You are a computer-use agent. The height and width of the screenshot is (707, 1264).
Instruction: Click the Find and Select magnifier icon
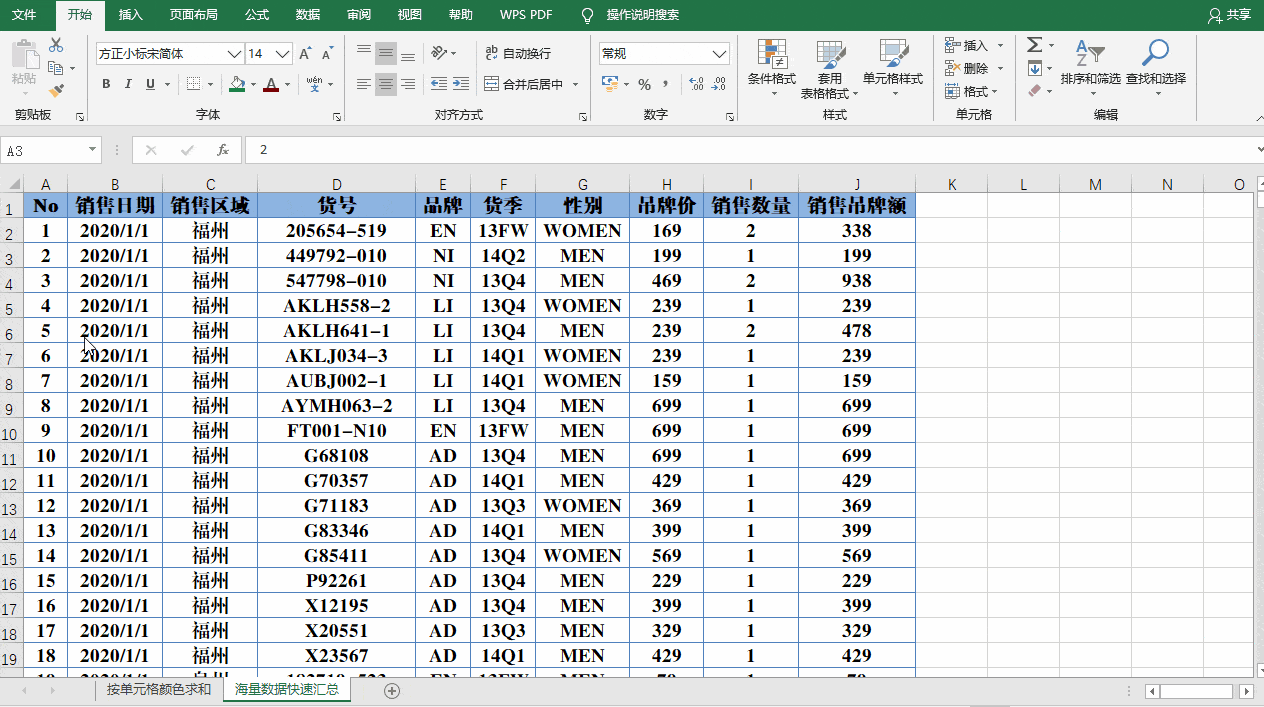(x=1155, y=62)
